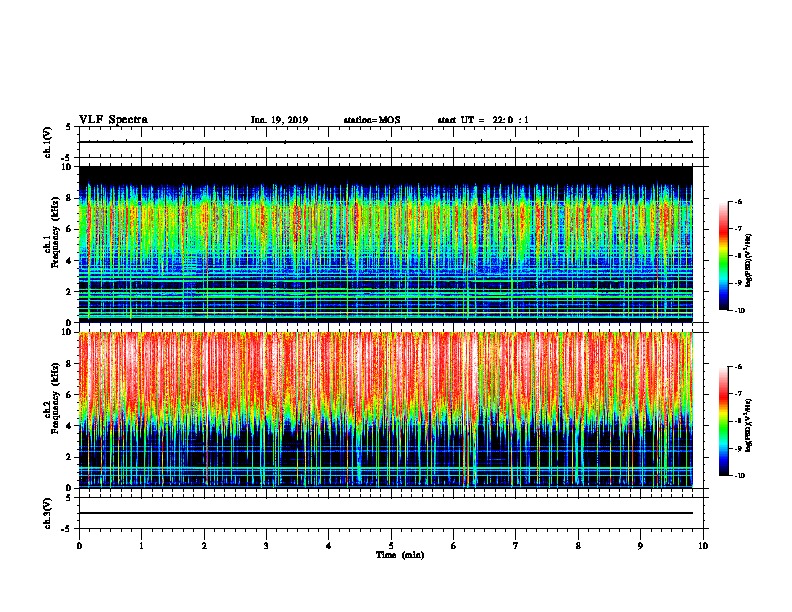Click the "-6" tick on ch.1 color bar
Viewport: 792px width, 612px height.
[x=738, y=201]
